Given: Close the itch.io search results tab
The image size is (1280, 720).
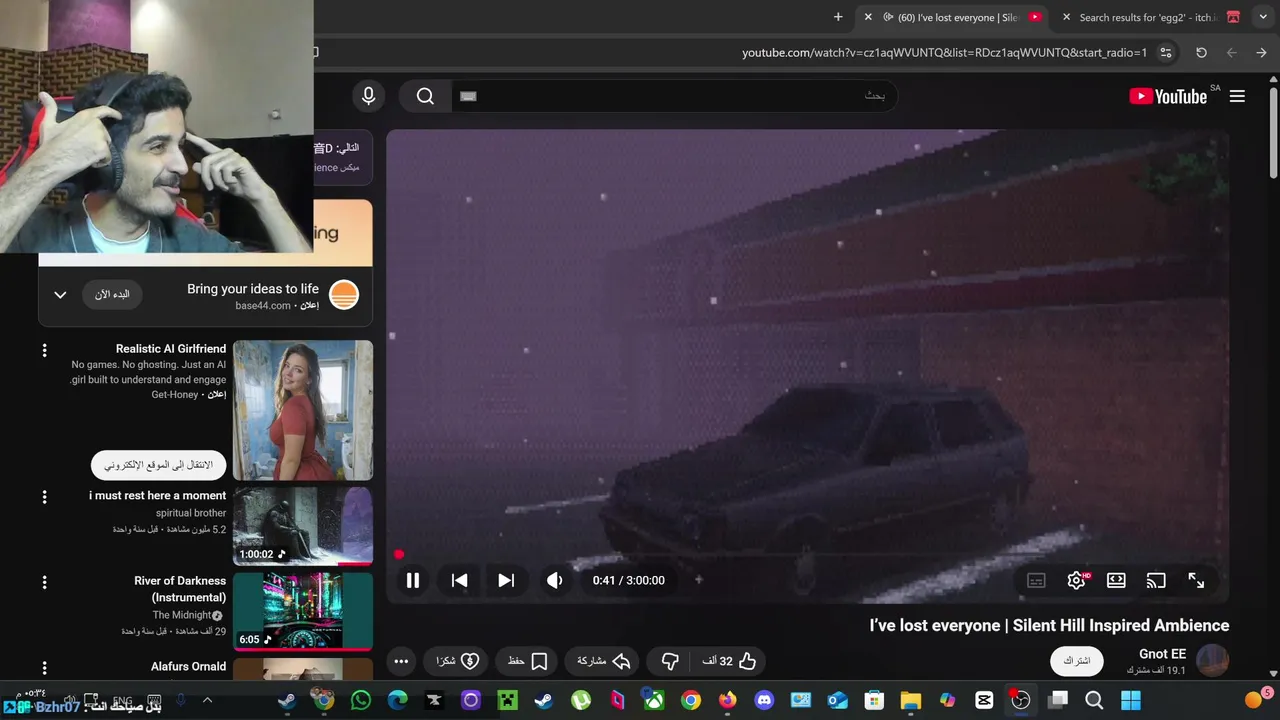Looking at the screenshot, I should pyautogui.click(x=1066, y=17).
